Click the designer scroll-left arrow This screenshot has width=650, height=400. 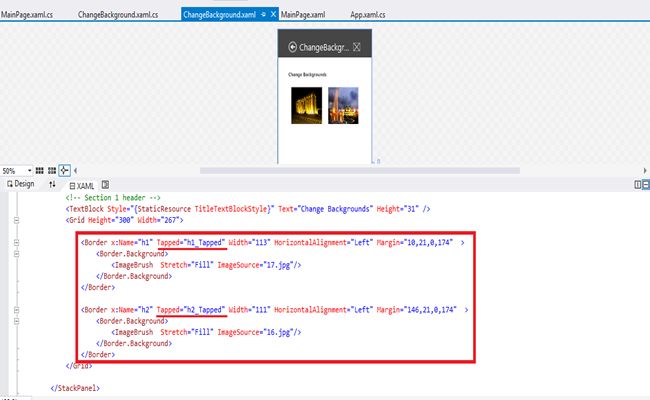pyautogui.click(x=75, y=170)
